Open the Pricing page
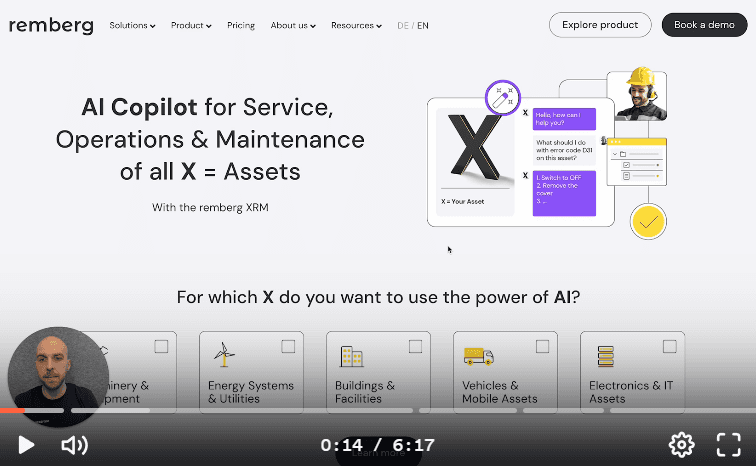The height and width of the screenshot is (466, 756). coord(241,26)
